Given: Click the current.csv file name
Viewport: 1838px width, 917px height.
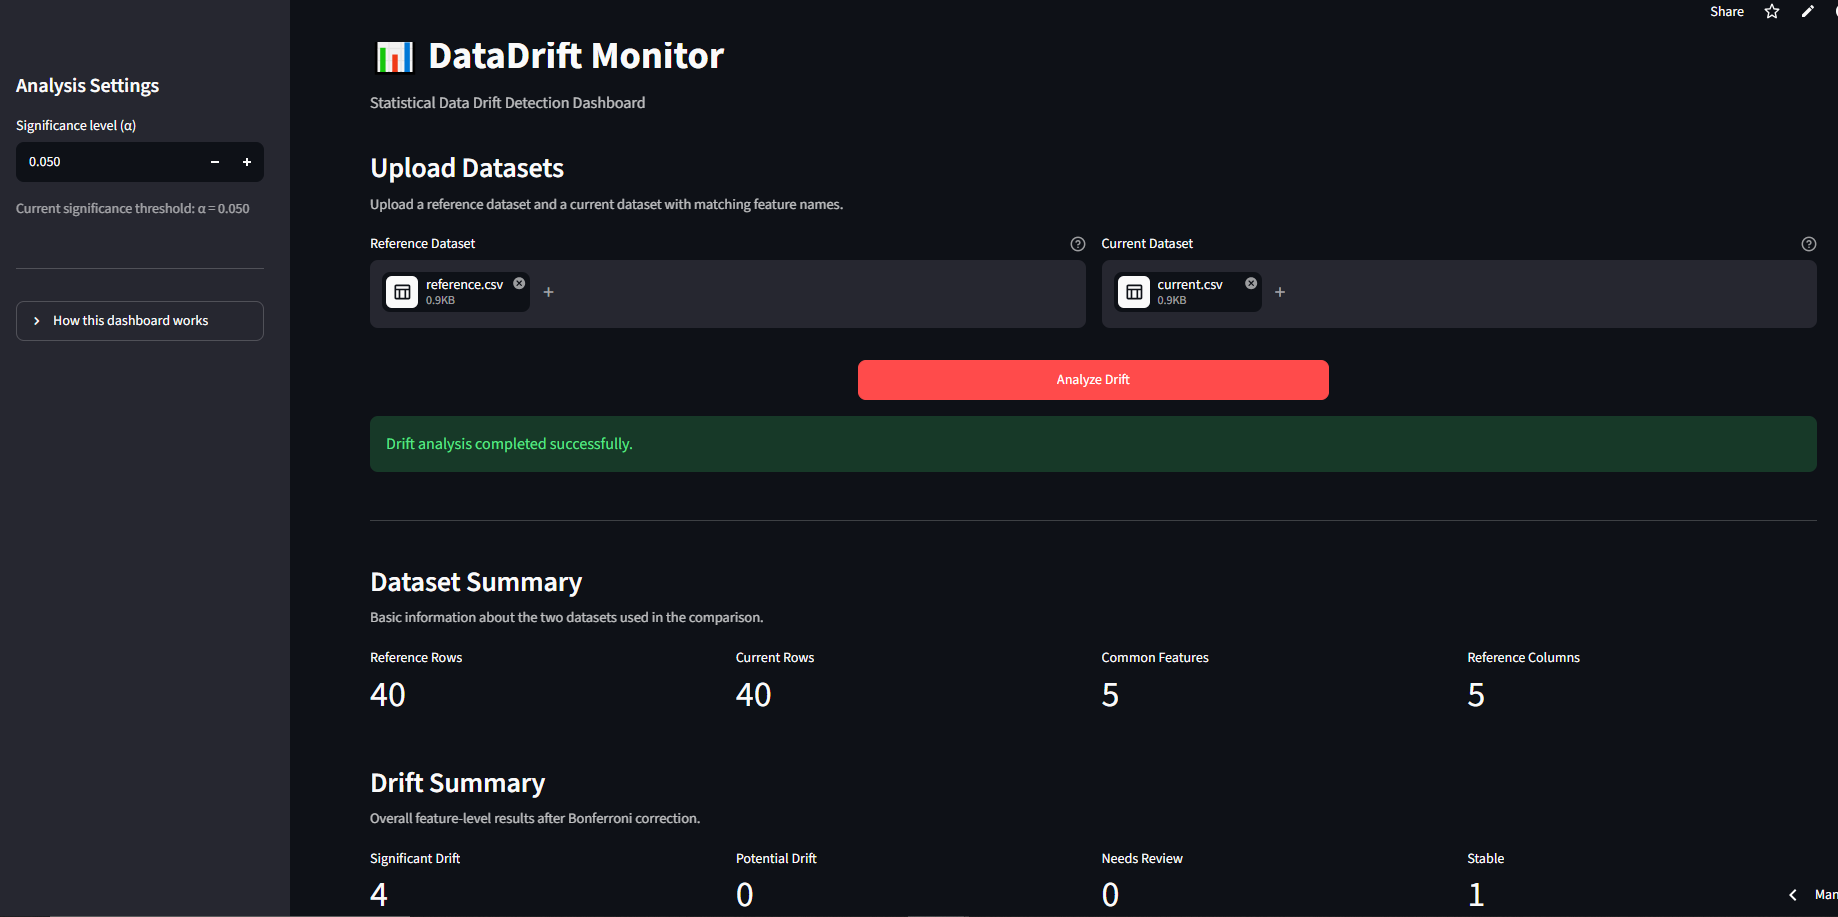Looking at the screenshot, I should coord(1190,285).
